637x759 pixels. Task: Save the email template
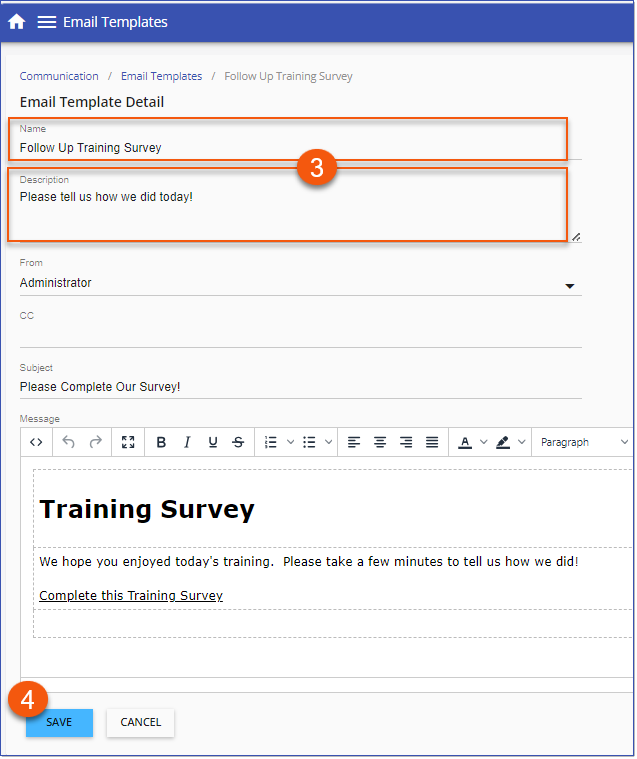point(59,722)
